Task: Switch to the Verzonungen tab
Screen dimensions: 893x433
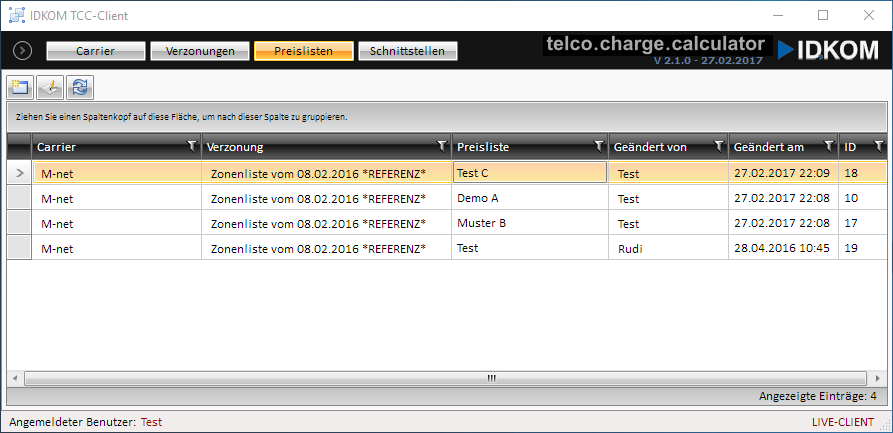Action: tap(200, 51)
